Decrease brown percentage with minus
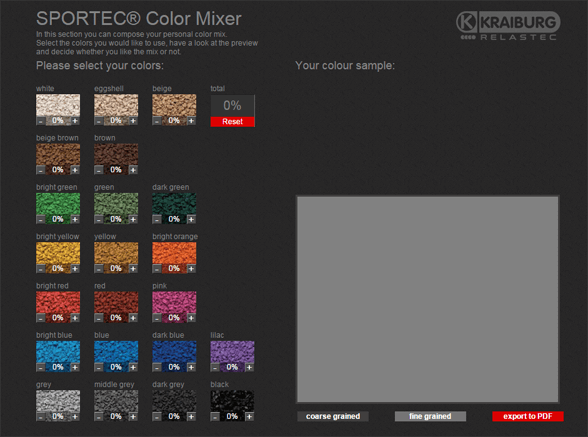This screenshot has width=588, height=437. coord(99,170)
